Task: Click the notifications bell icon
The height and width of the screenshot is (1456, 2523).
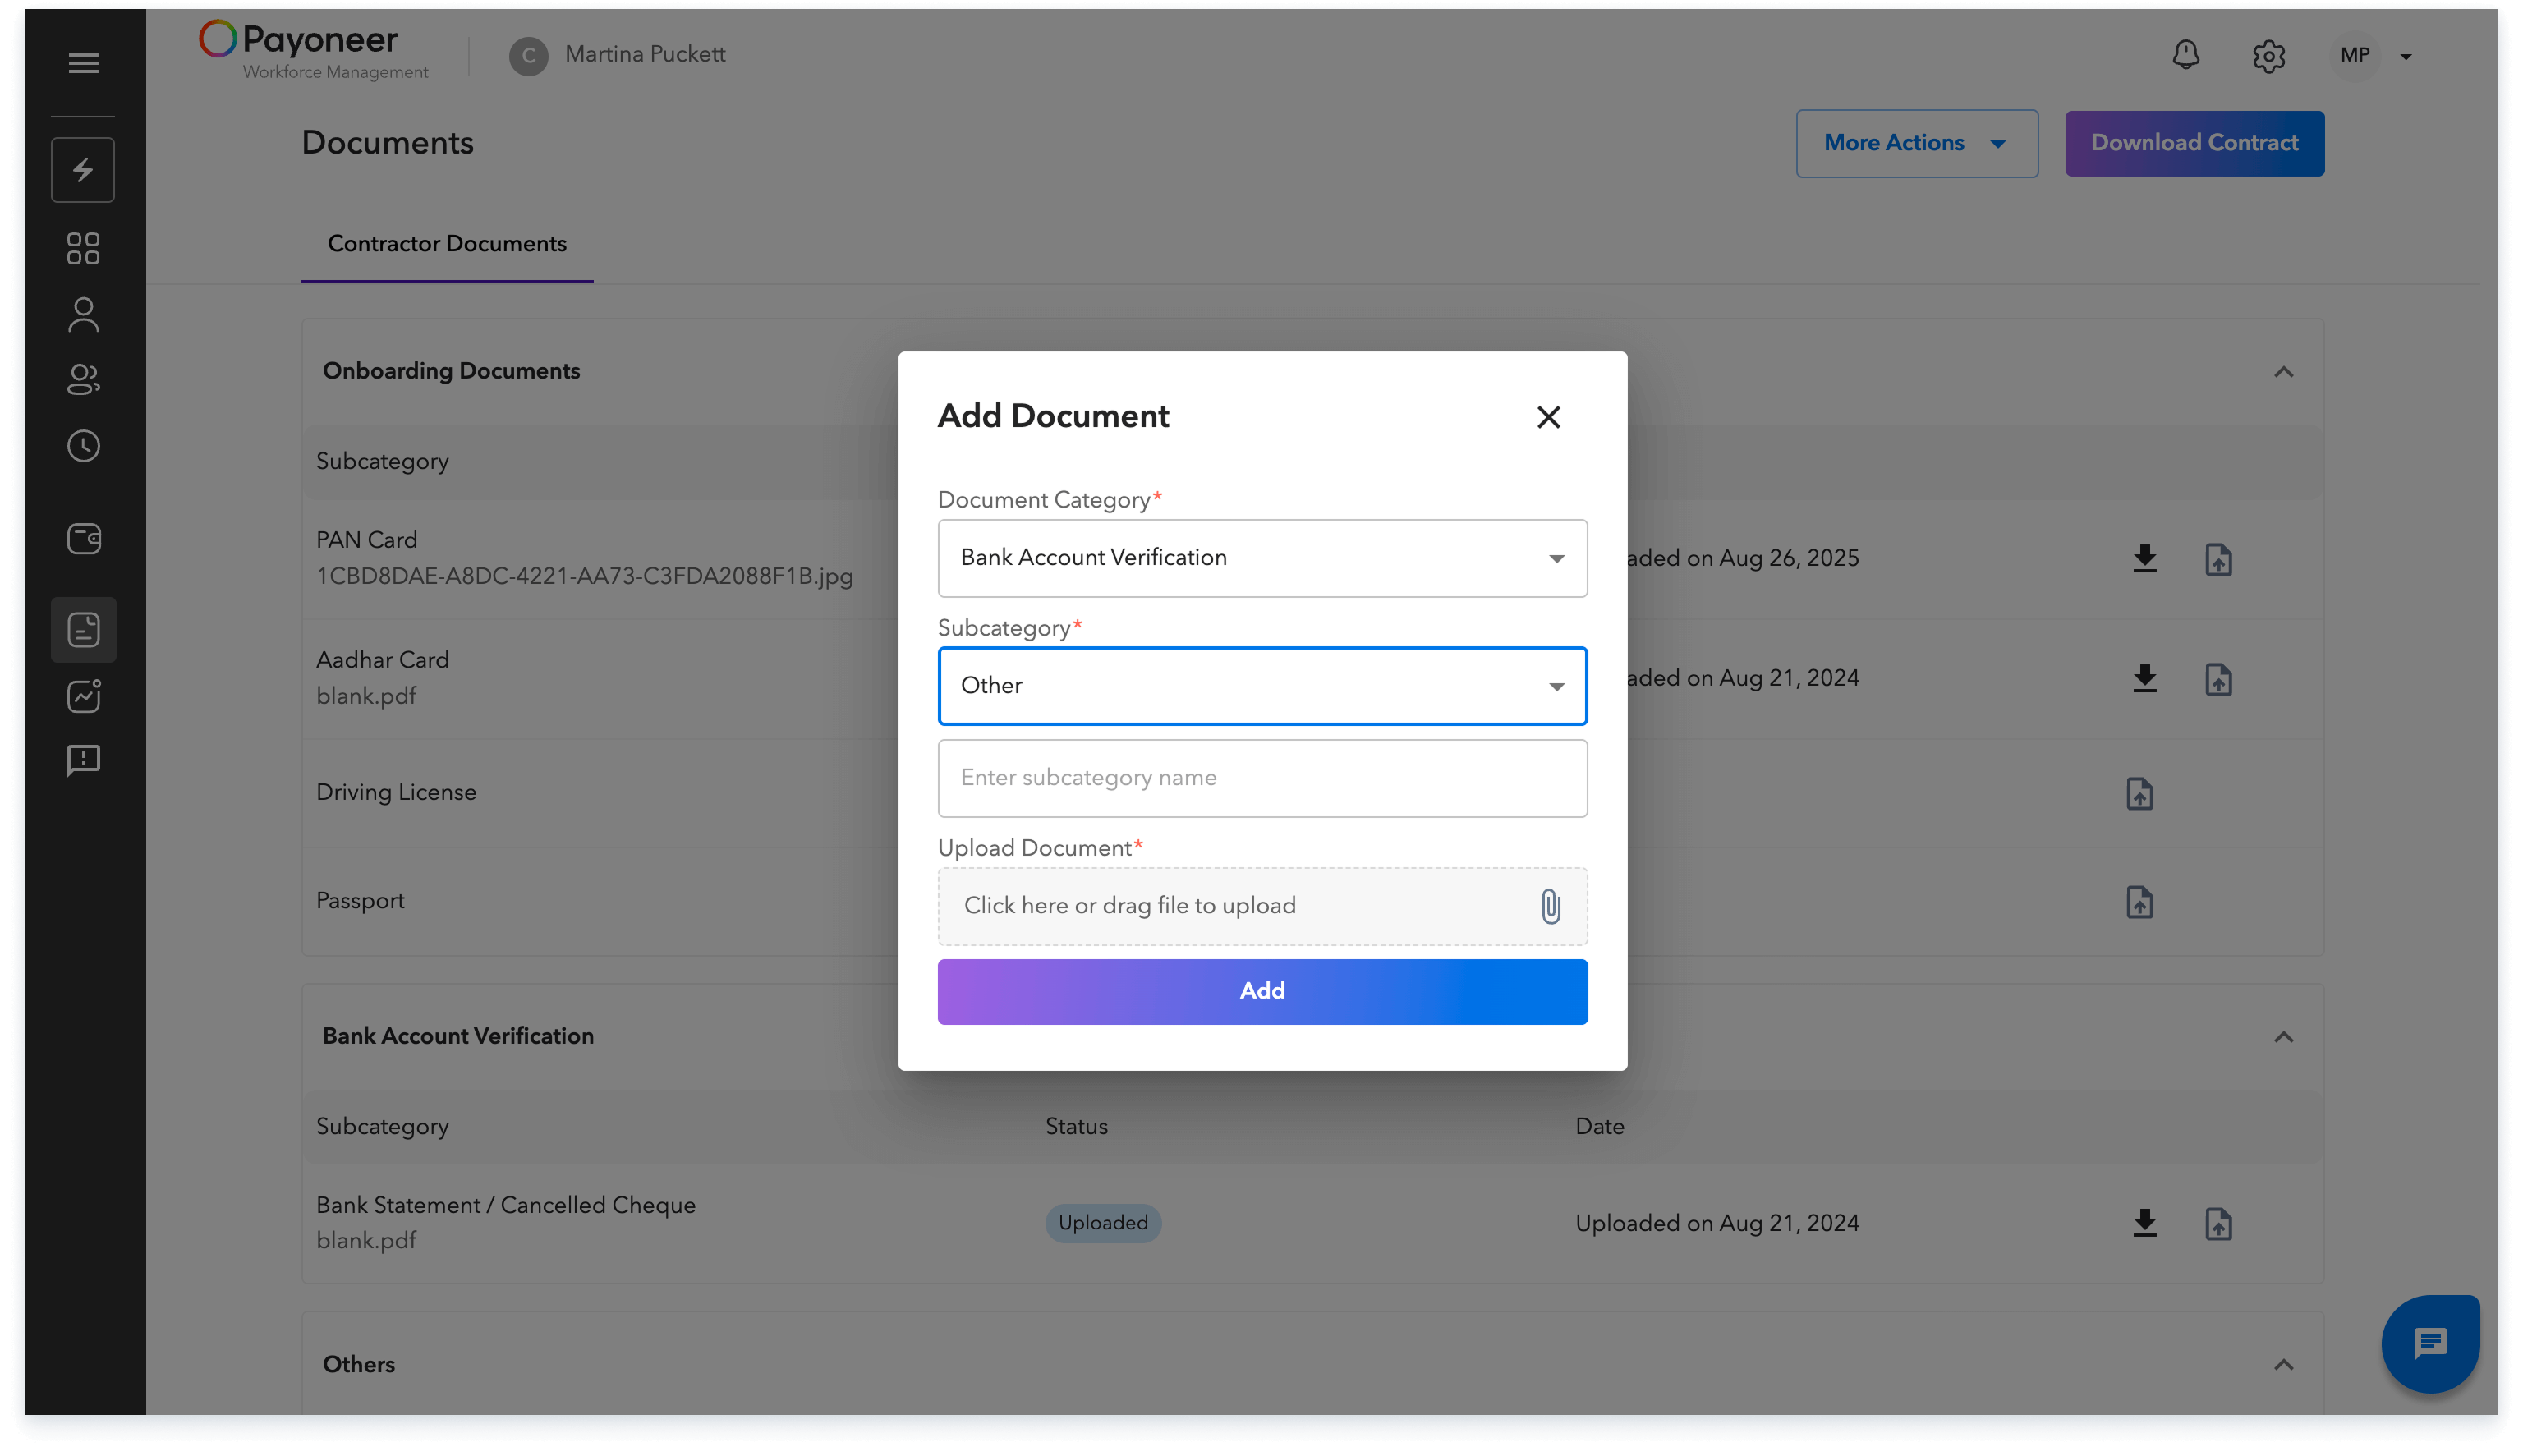Action: 2185,55
